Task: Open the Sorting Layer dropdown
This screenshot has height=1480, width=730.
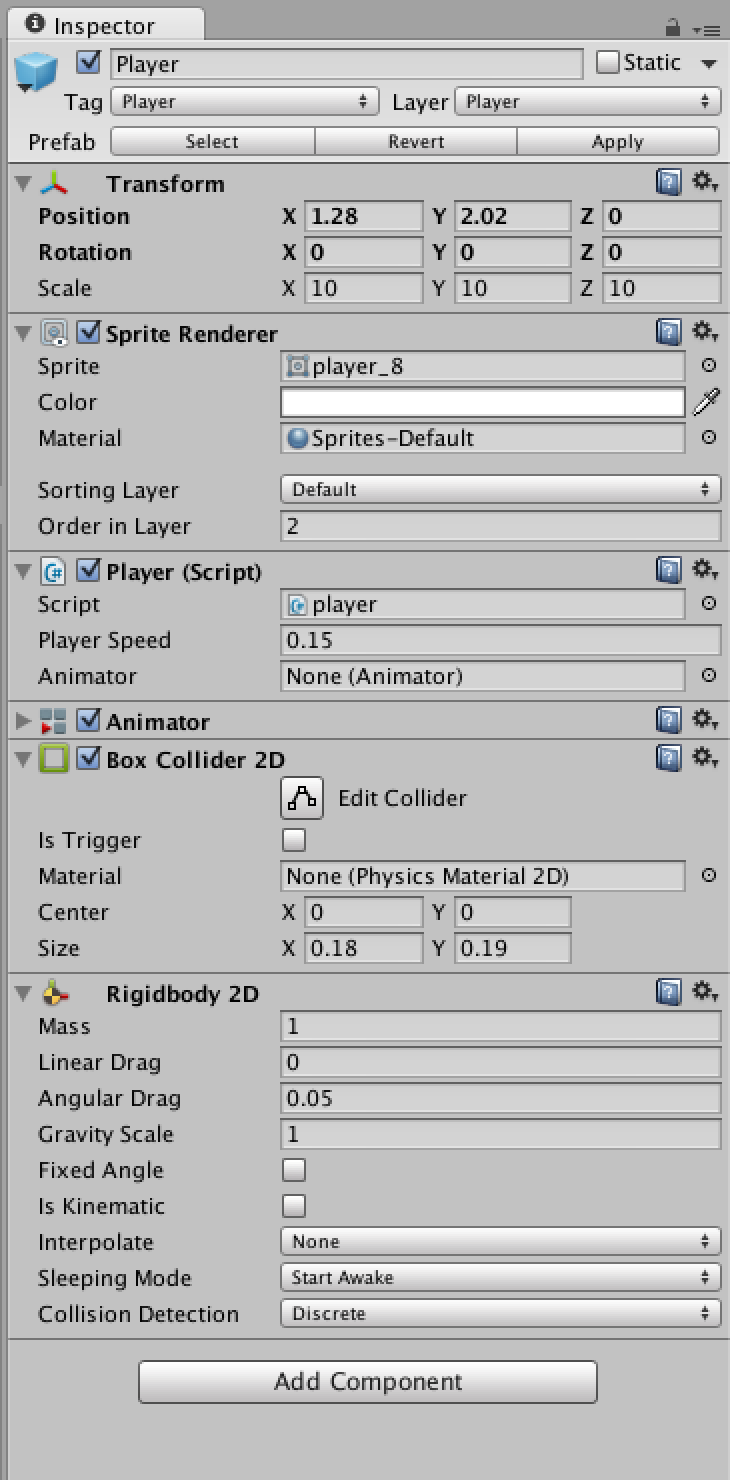Action: pos(500,490)
